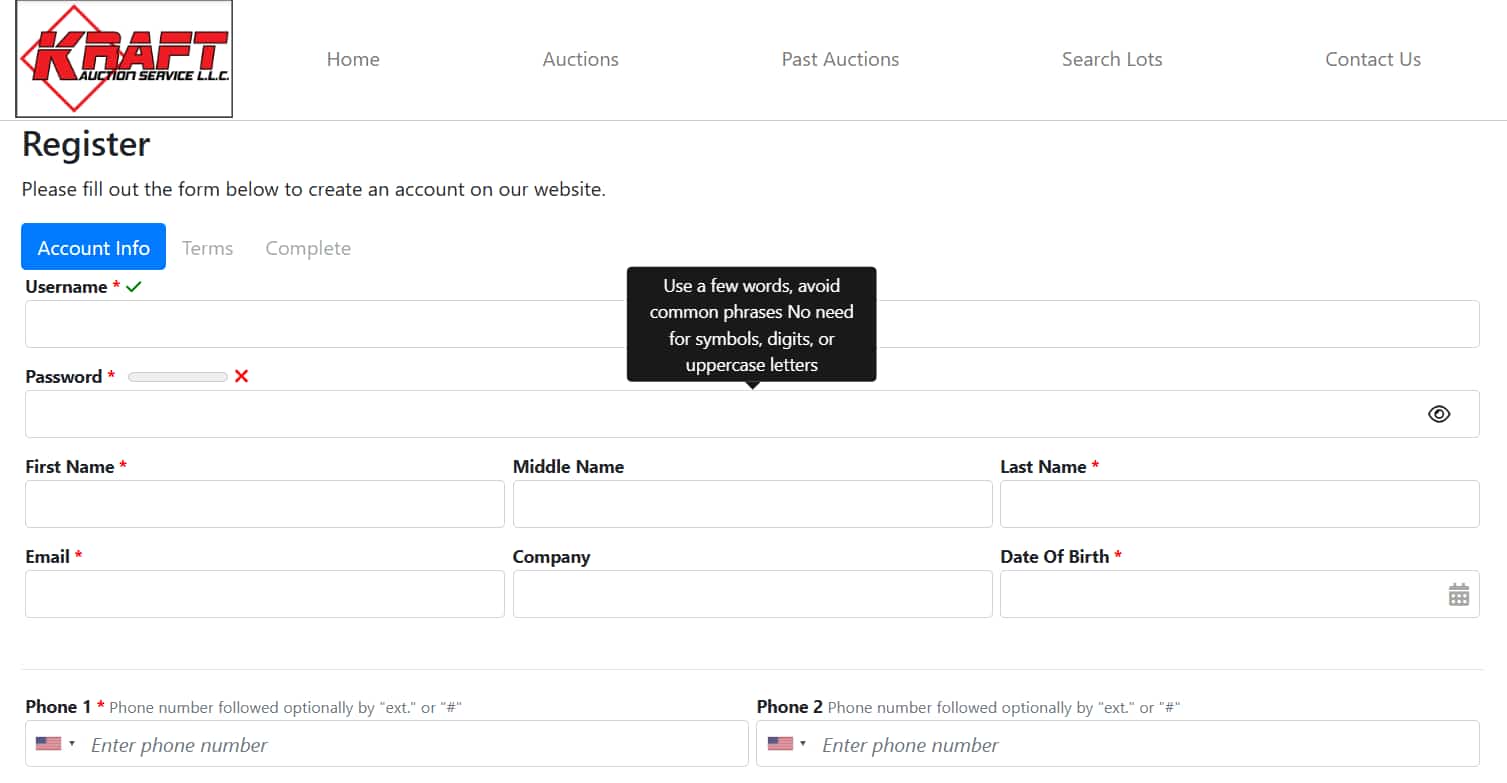Open the Contact Us page
This screenshot has height=783, width=1507.
(x=1372, y=59)
